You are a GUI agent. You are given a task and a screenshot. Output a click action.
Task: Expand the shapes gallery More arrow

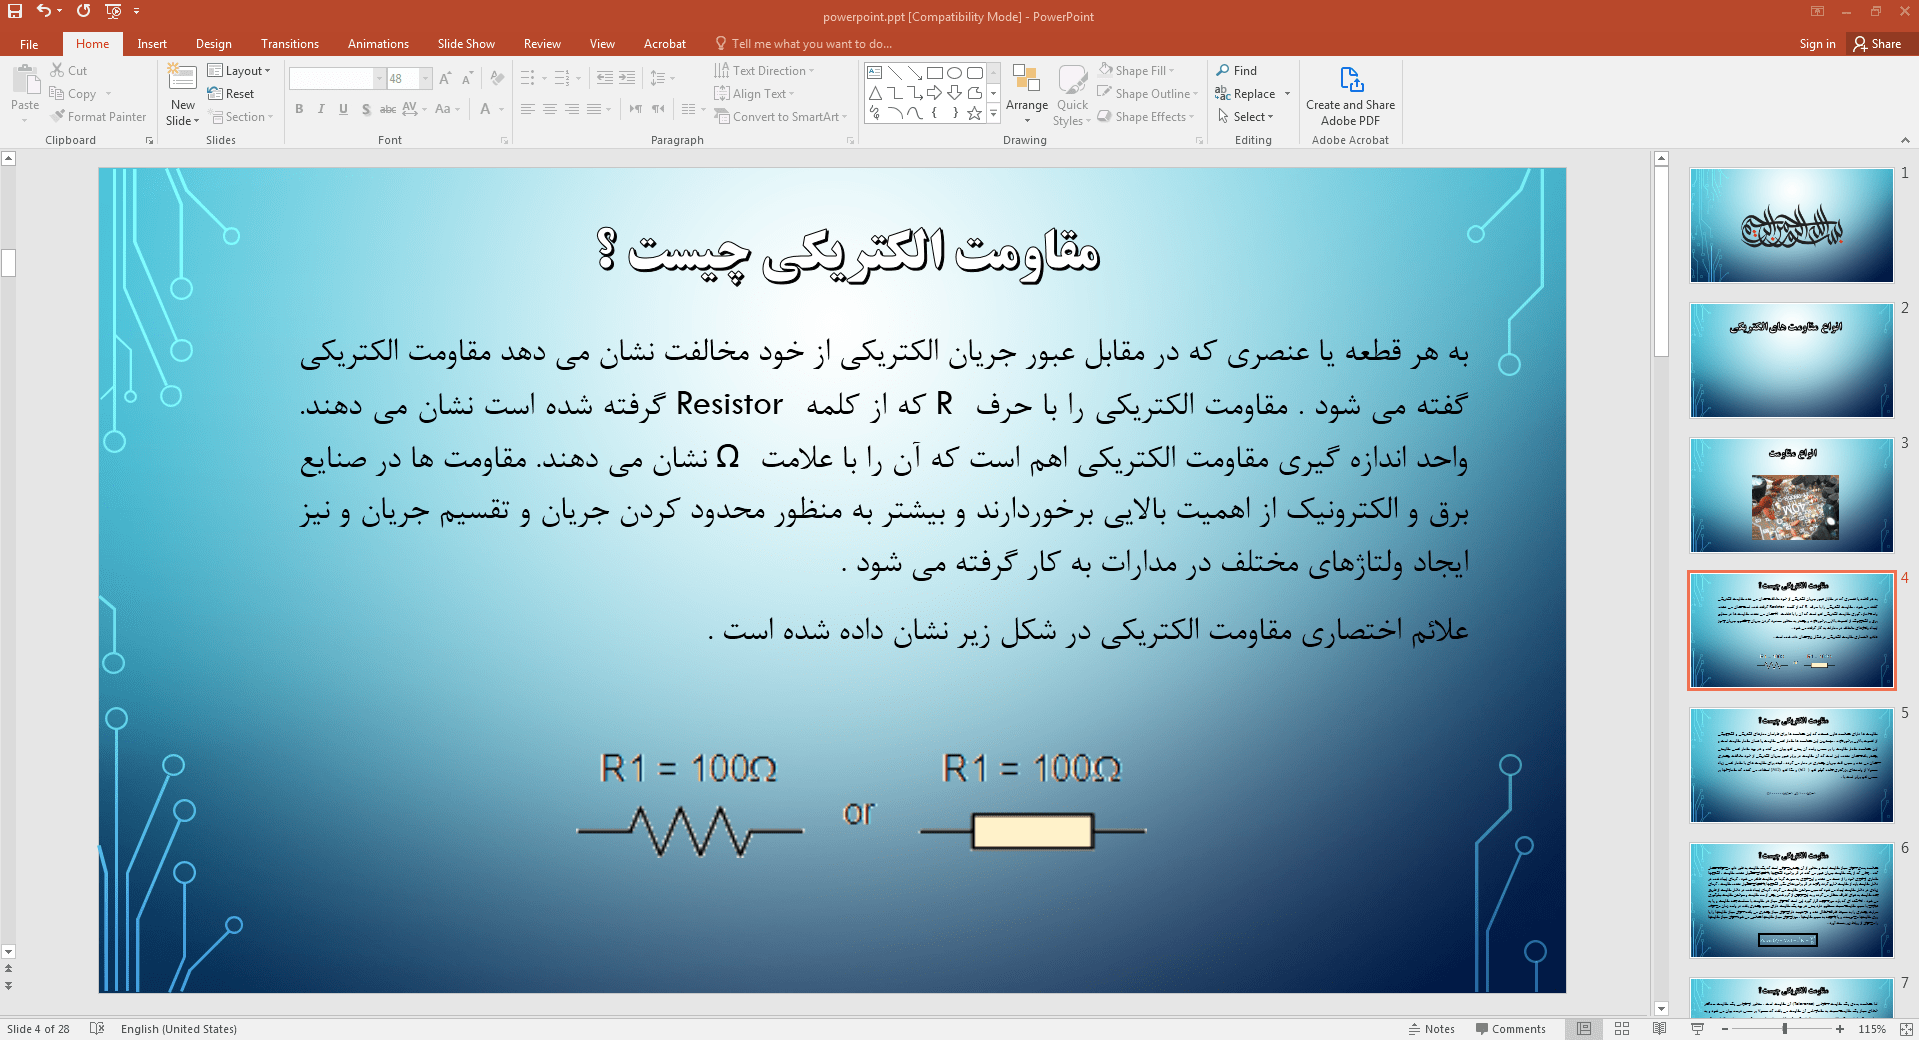[x=993, y=113]
